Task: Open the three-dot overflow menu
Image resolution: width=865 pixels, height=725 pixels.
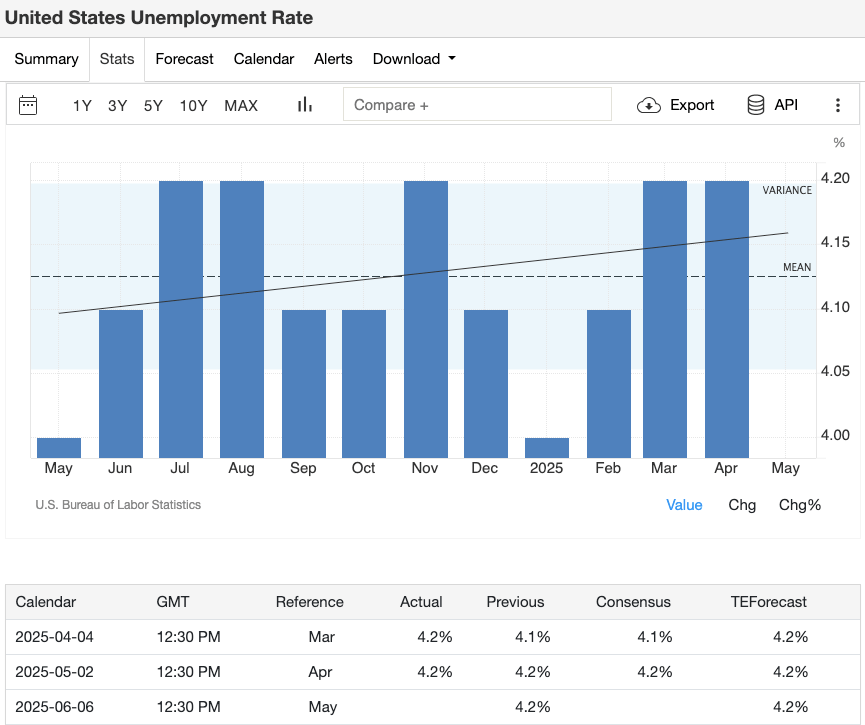Action: (x=838, y=104)
